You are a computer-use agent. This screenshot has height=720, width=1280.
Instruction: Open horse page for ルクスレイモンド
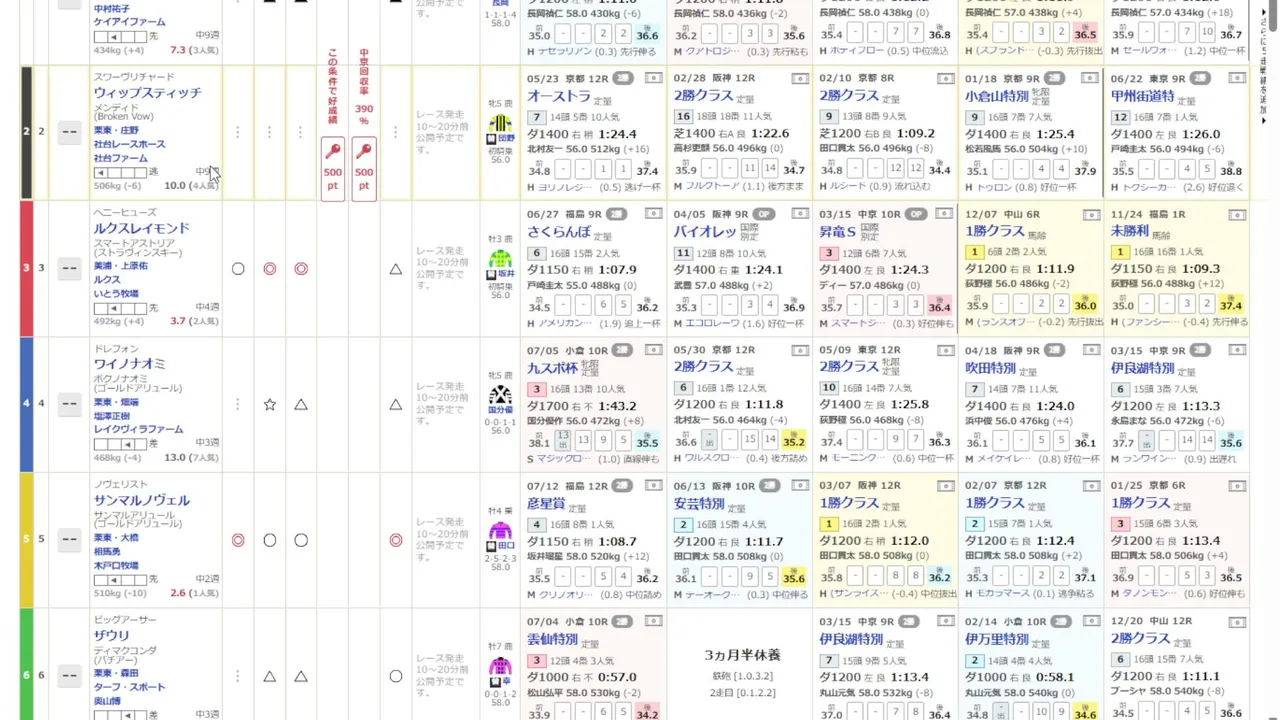click(x=141, y=228)
